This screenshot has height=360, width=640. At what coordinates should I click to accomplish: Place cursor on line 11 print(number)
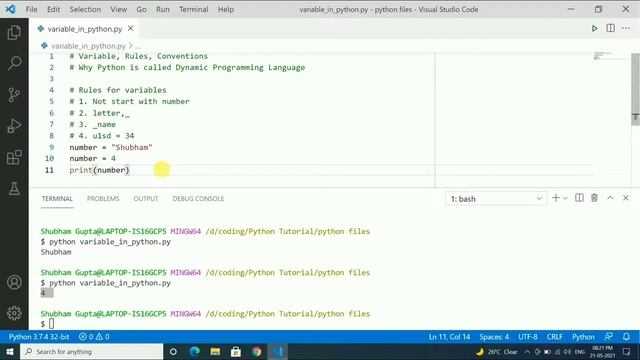click(x=99, y=170)
